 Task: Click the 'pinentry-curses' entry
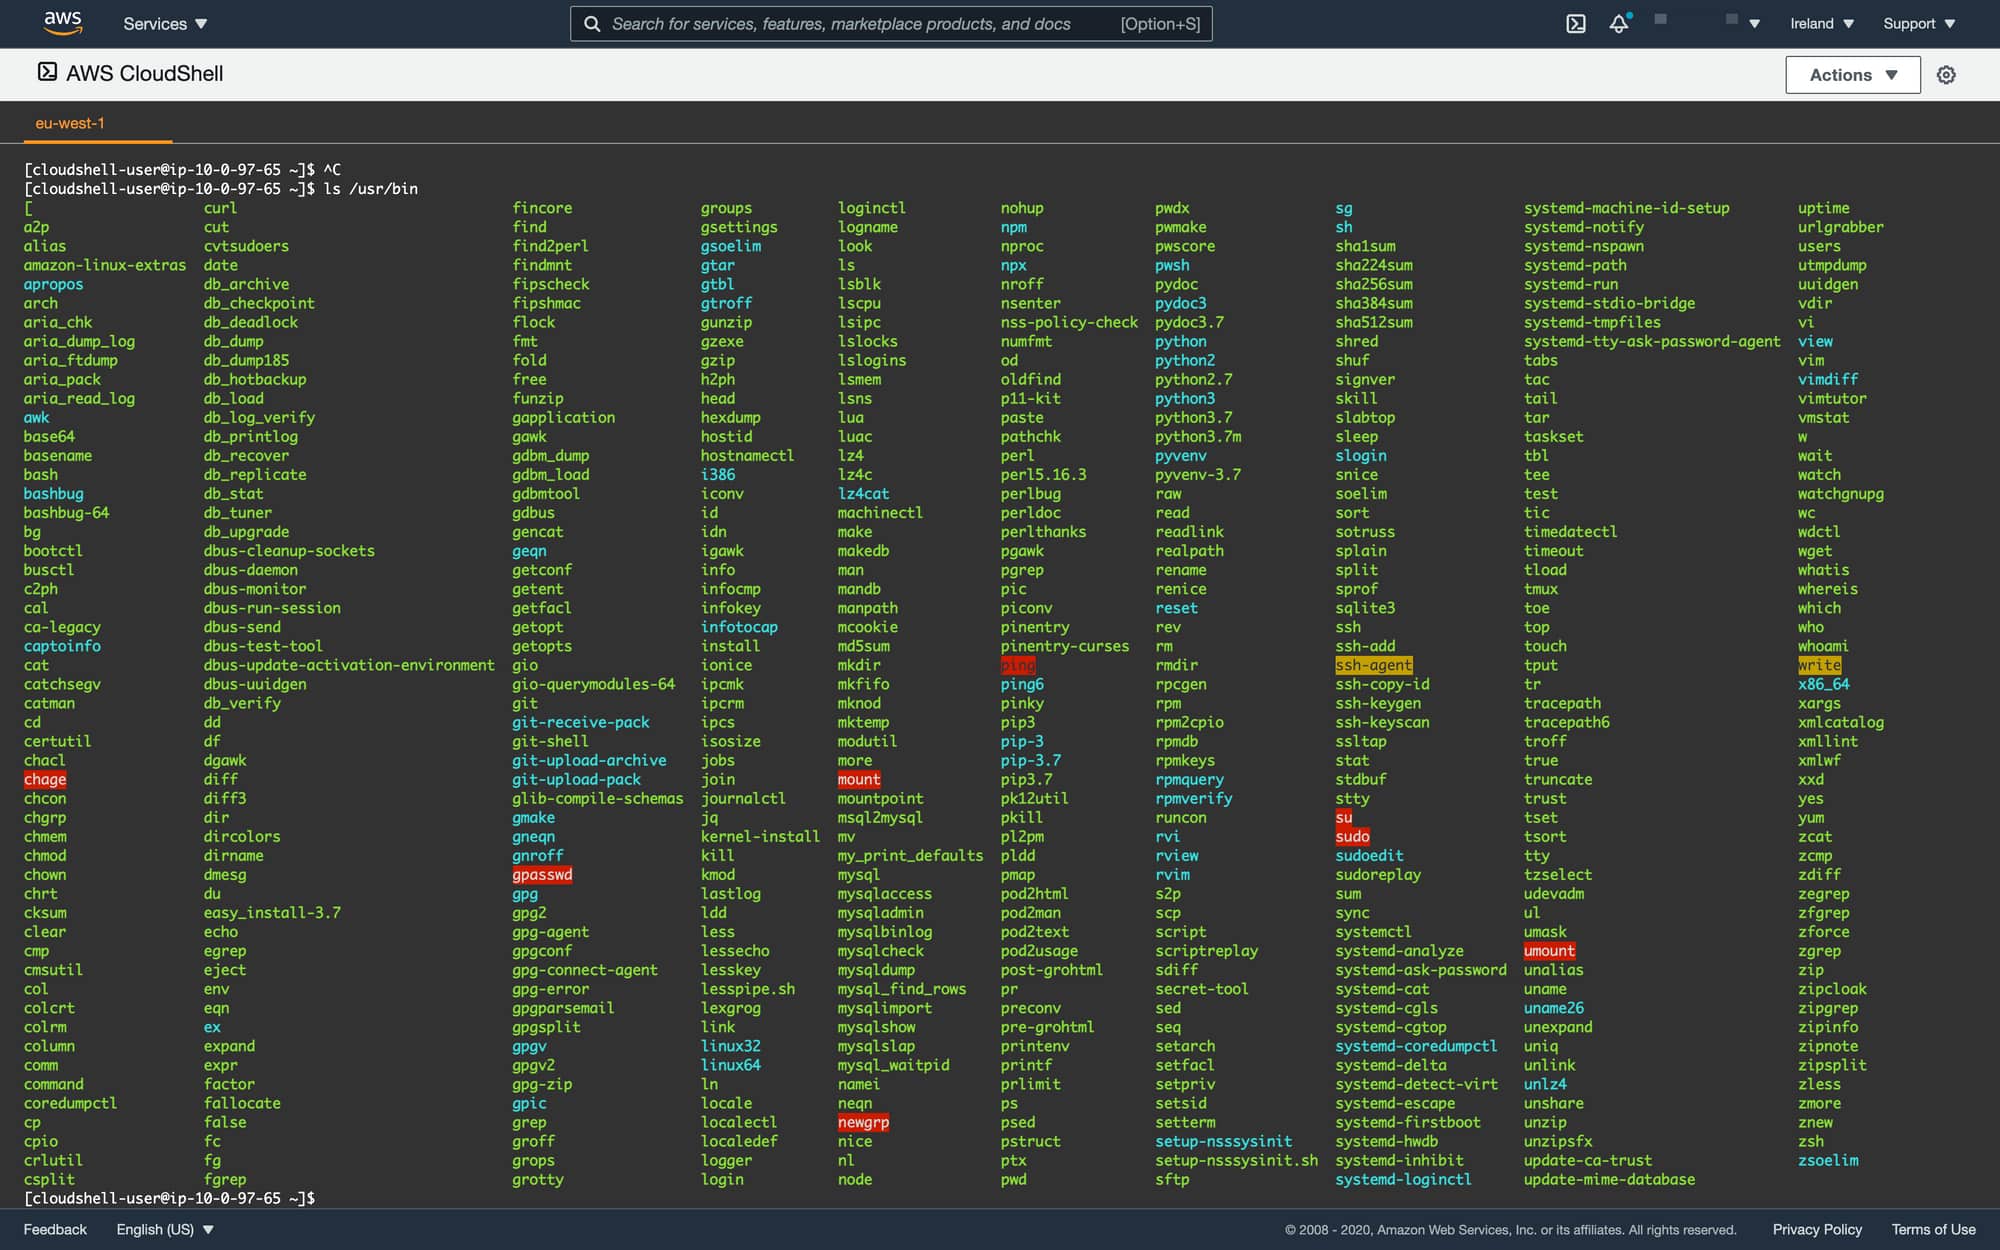point(1065,646)
